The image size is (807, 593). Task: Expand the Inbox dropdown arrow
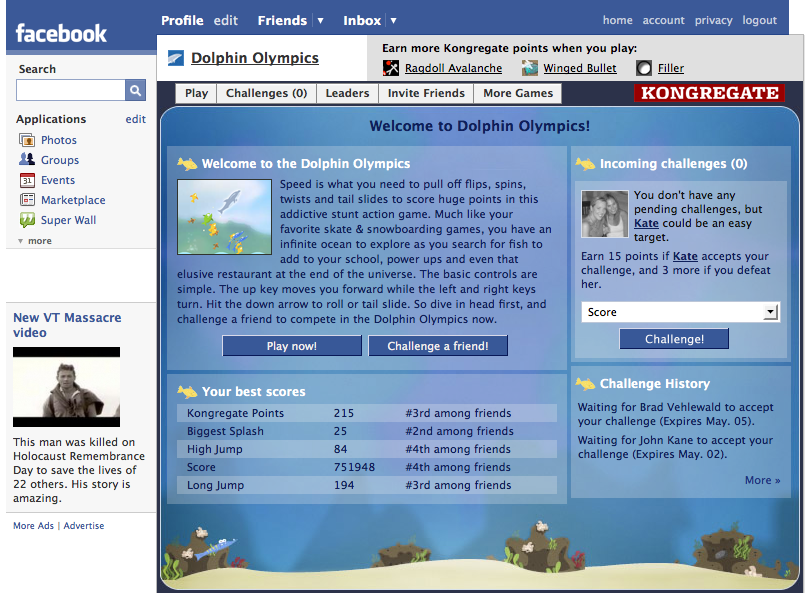click(393, 21)
